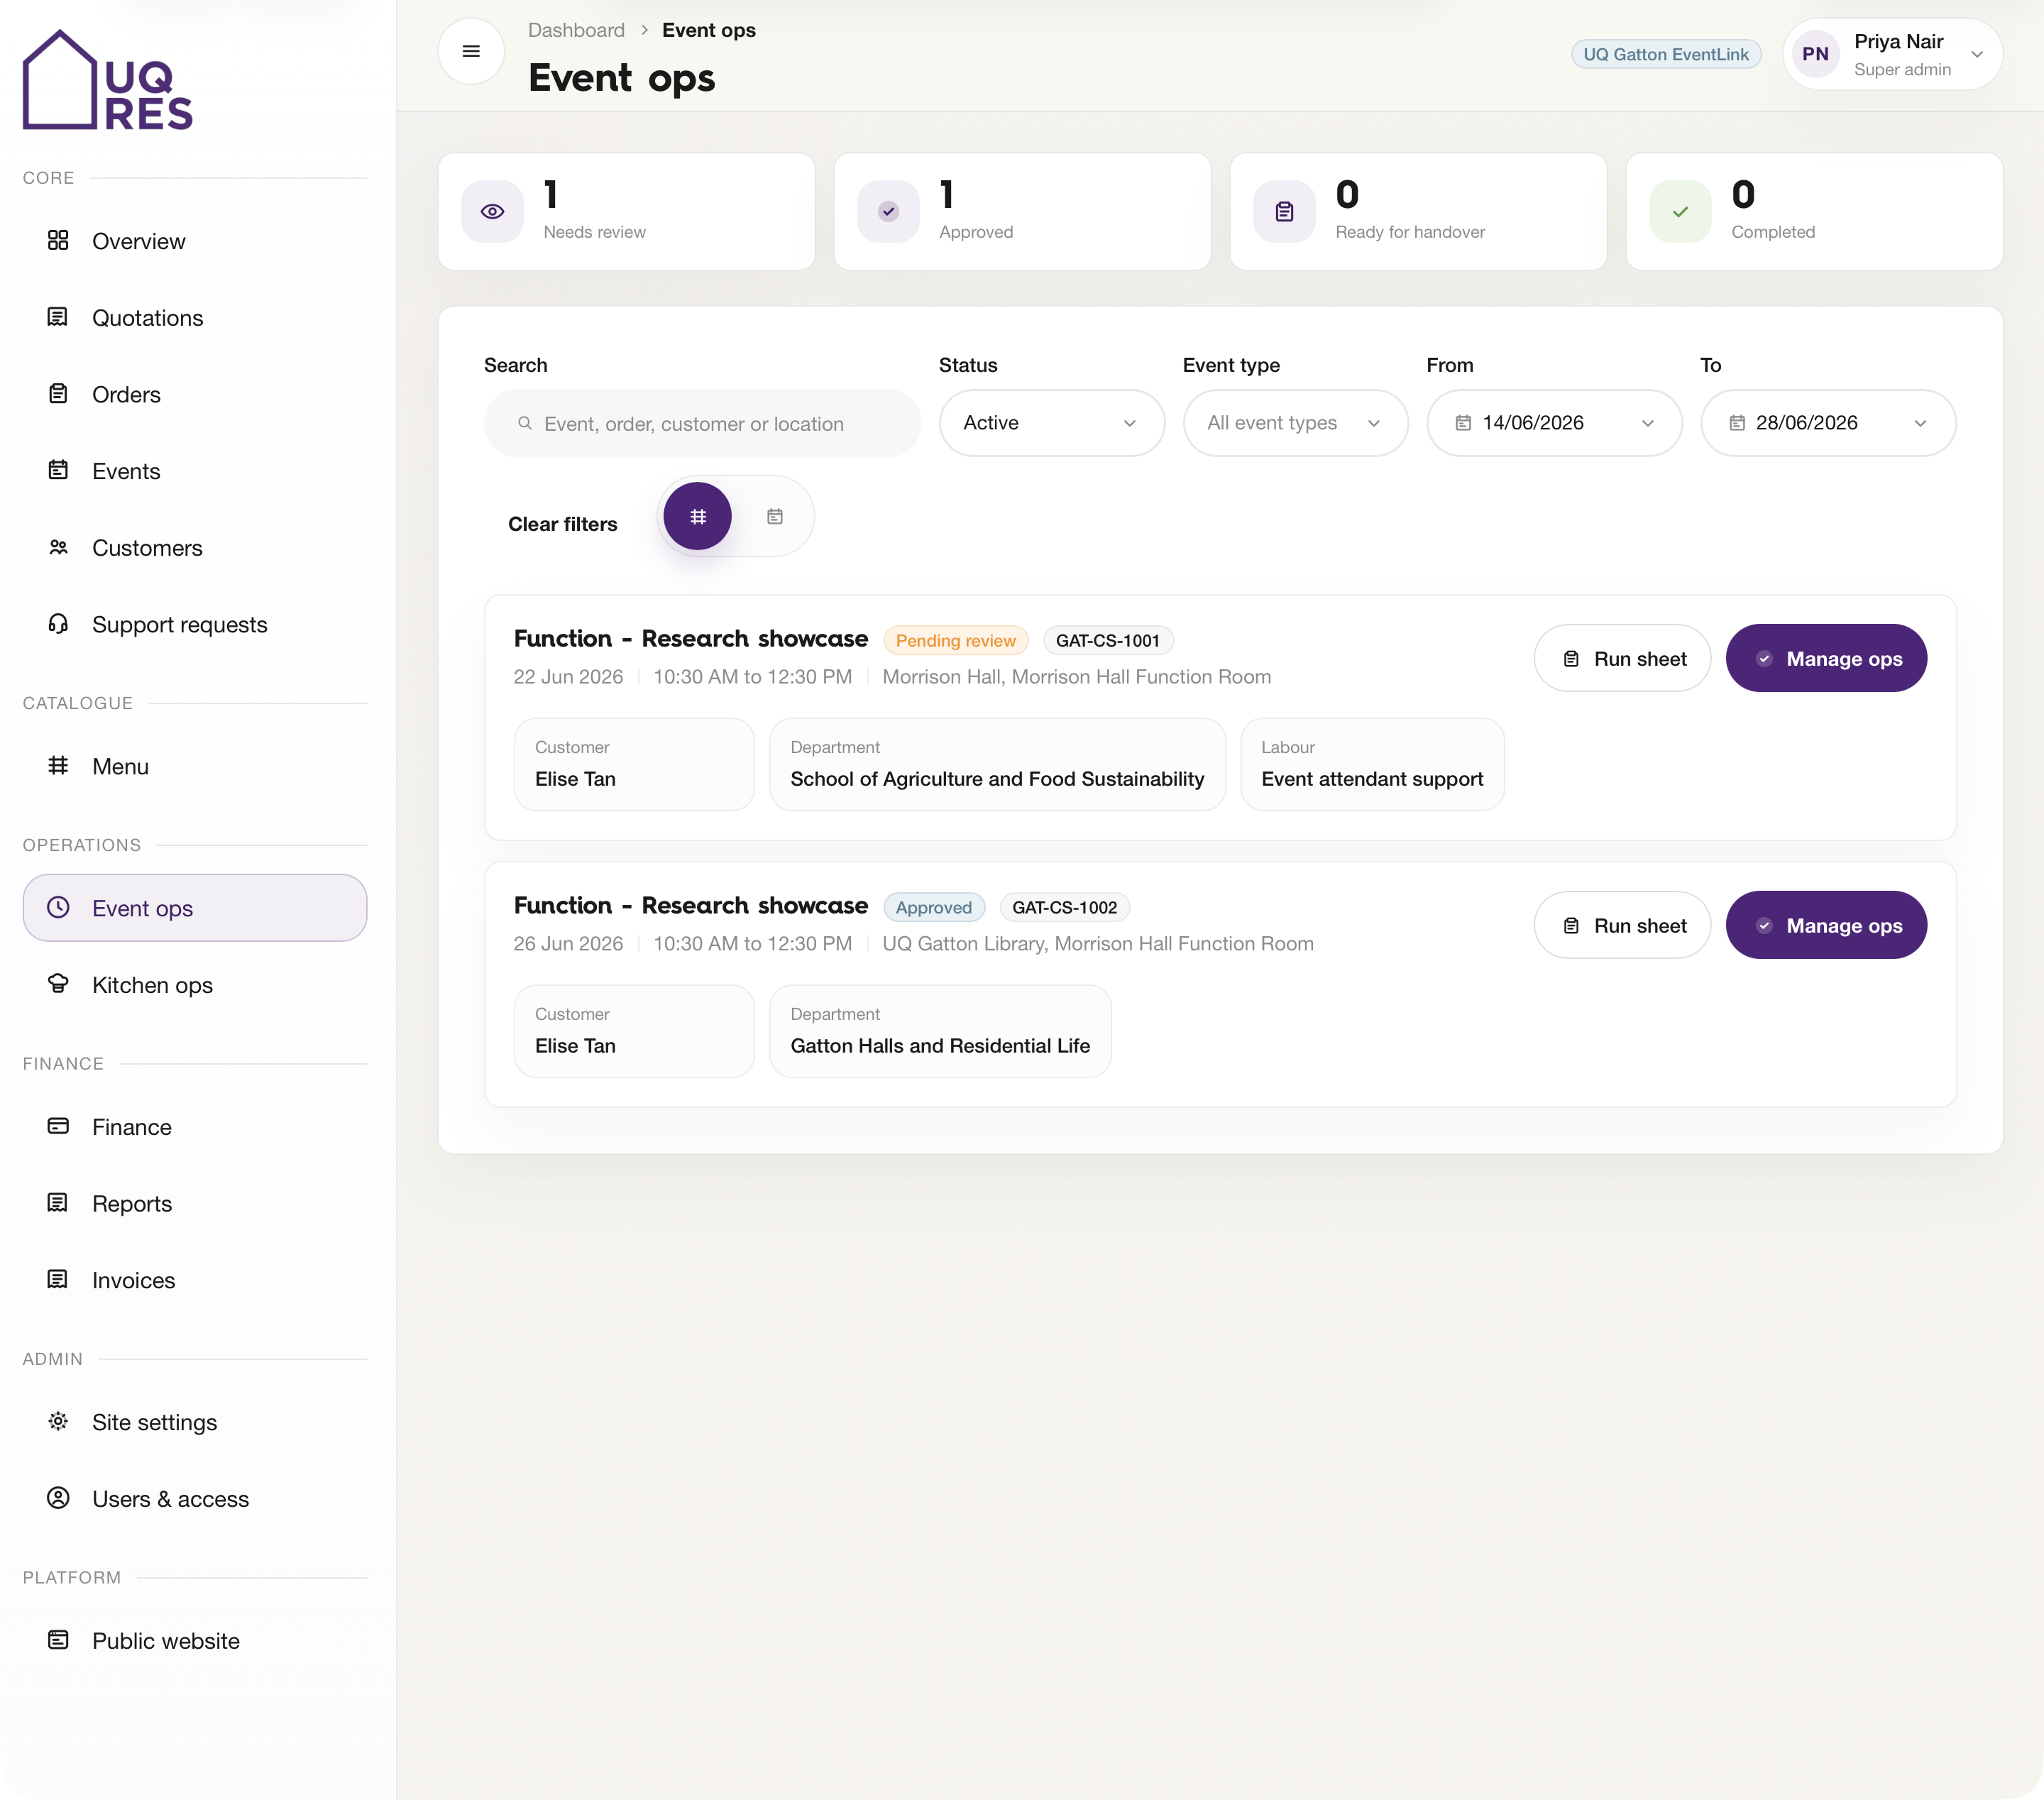Screen dimensions: 2044x1800
Task: Click the Ready for handover clipboard icon
Action: click(1284, 211)
